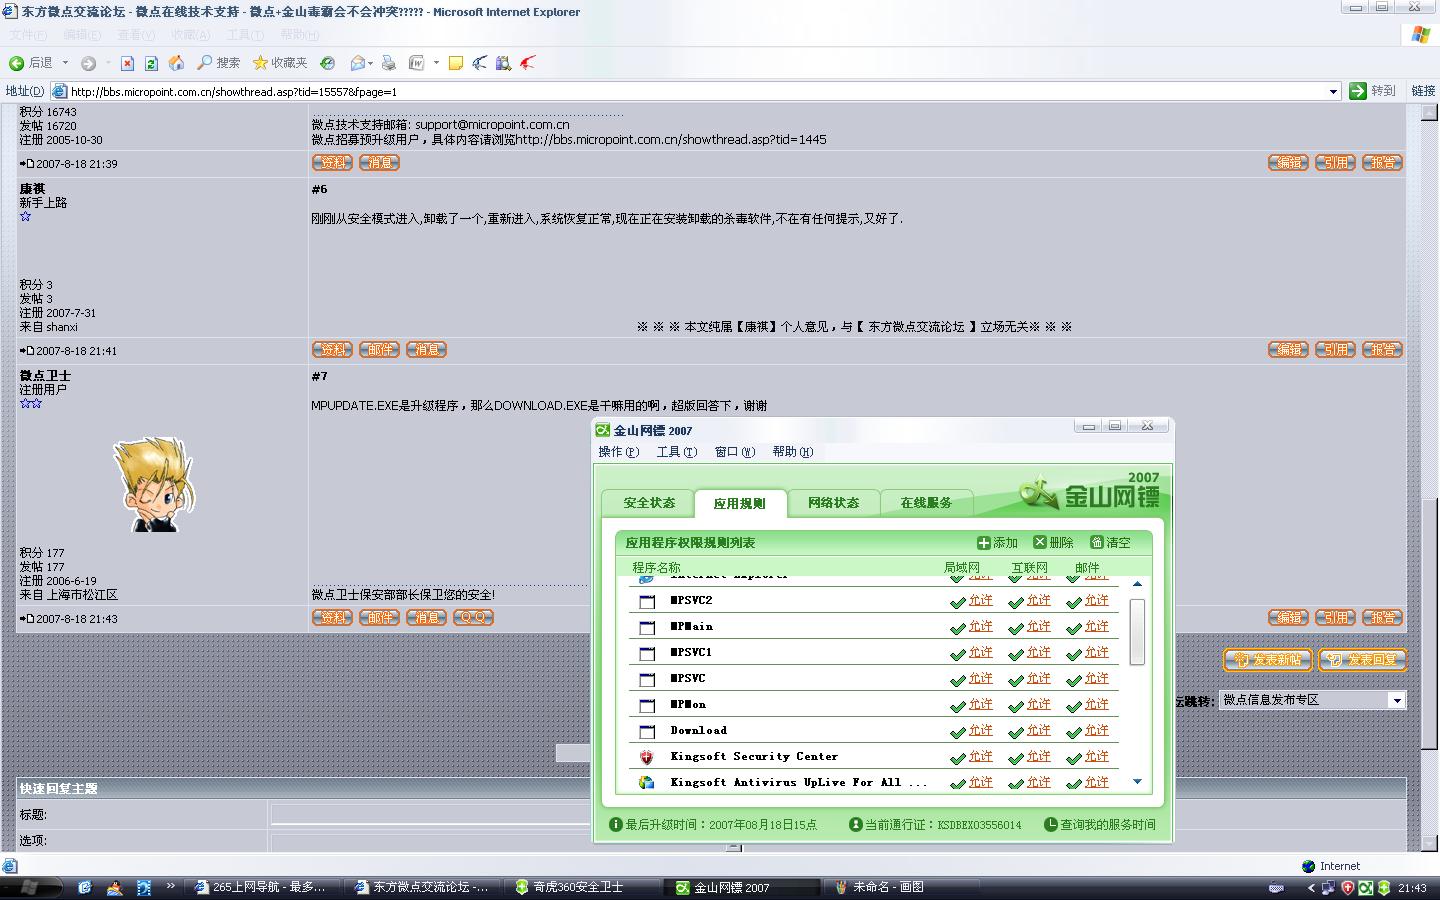Viewport: 1440px width, 900px height.
Task: Switch to the 网络状态 tab
Action: (833, 503)
